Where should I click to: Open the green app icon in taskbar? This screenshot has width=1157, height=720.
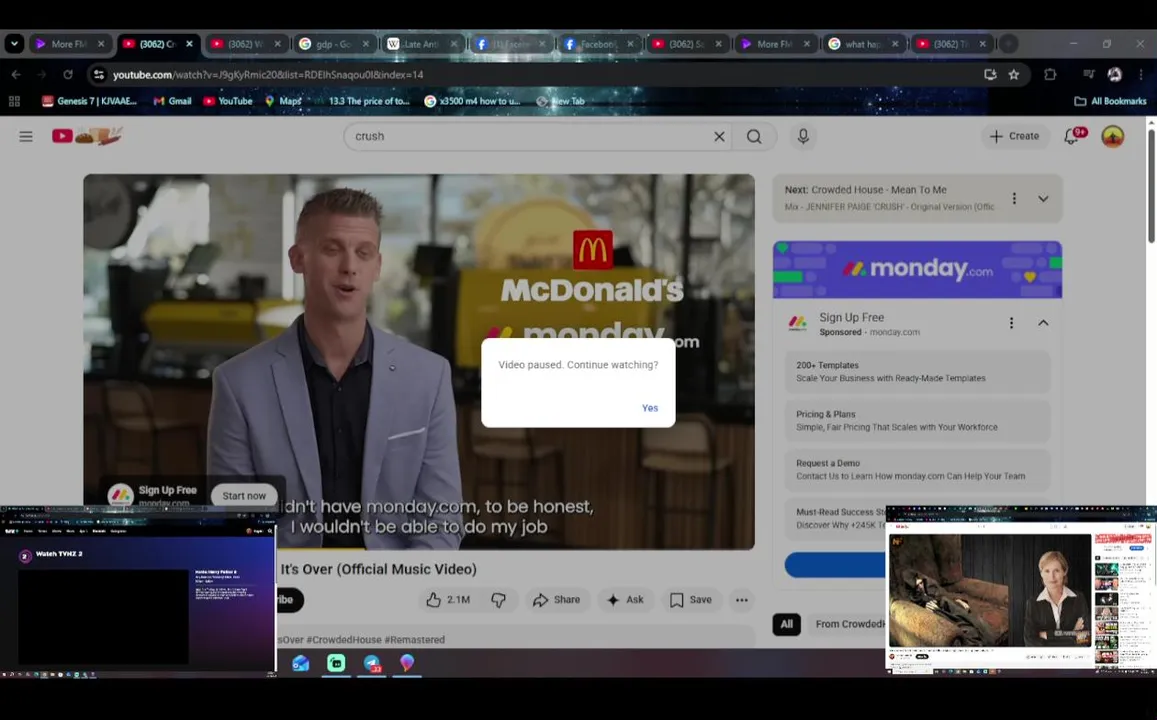coord(336,663)
